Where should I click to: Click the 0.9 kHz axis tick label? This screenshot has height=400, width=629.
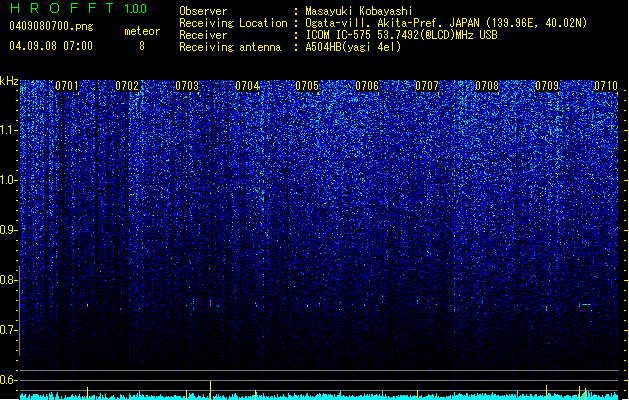[x=8, y=230]
